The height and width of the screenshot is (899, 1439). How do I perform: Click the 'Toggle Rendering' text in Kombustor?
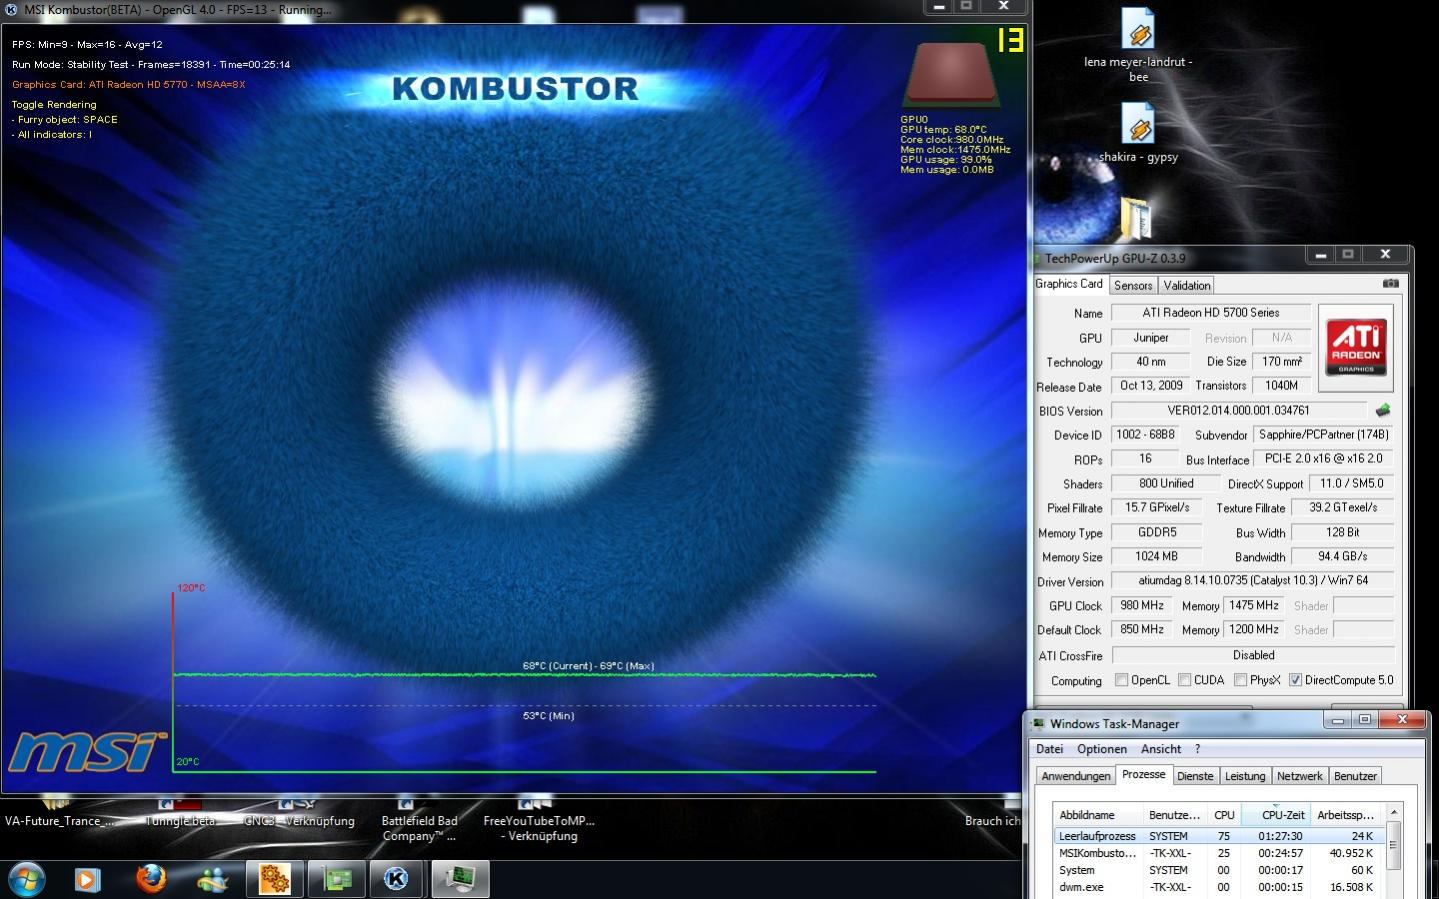(54, 104)
